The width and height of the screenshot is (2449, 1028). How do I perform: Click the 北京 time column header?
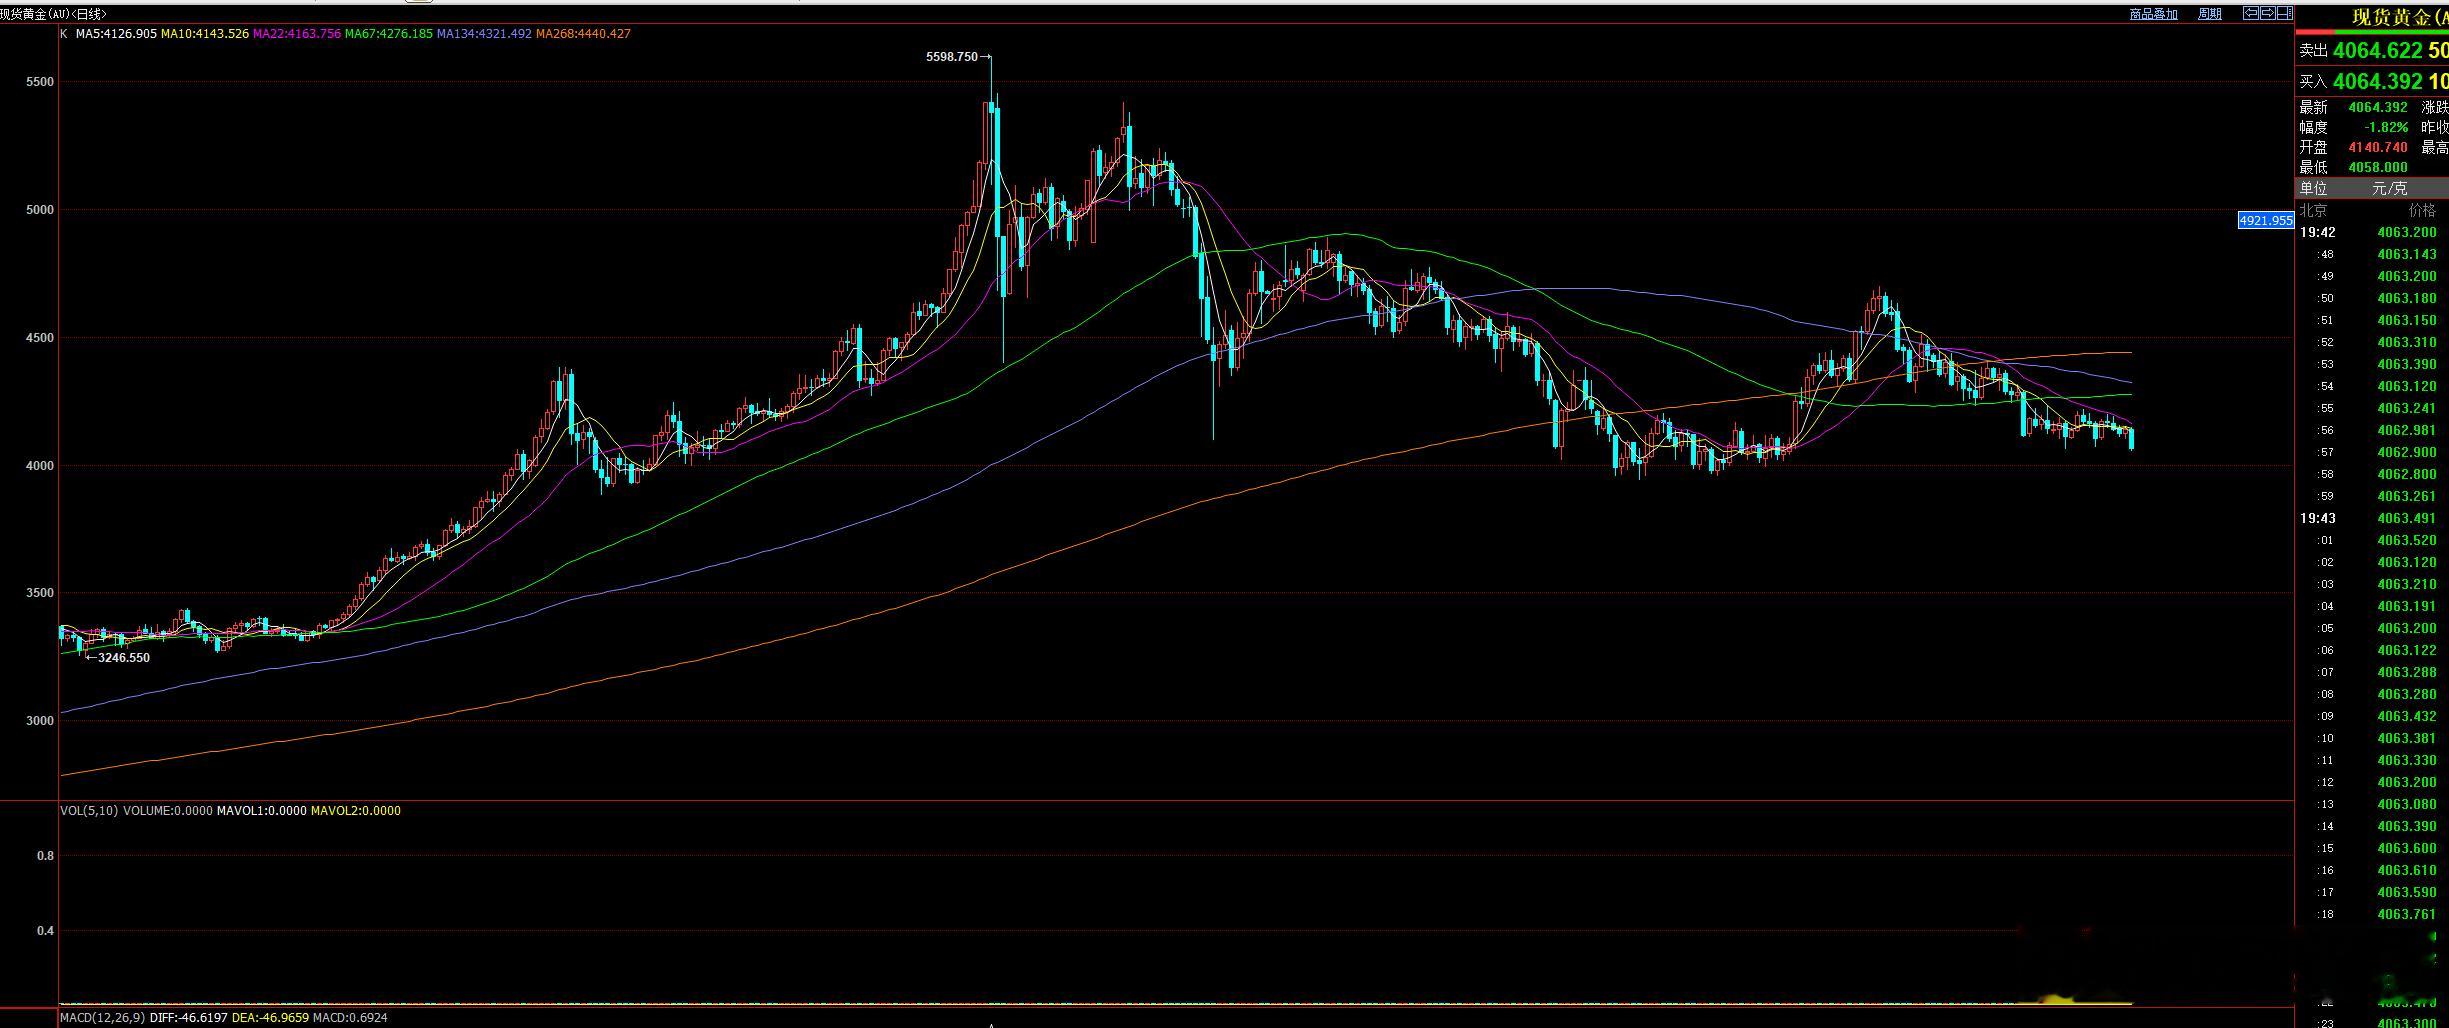pos(2313,210)
